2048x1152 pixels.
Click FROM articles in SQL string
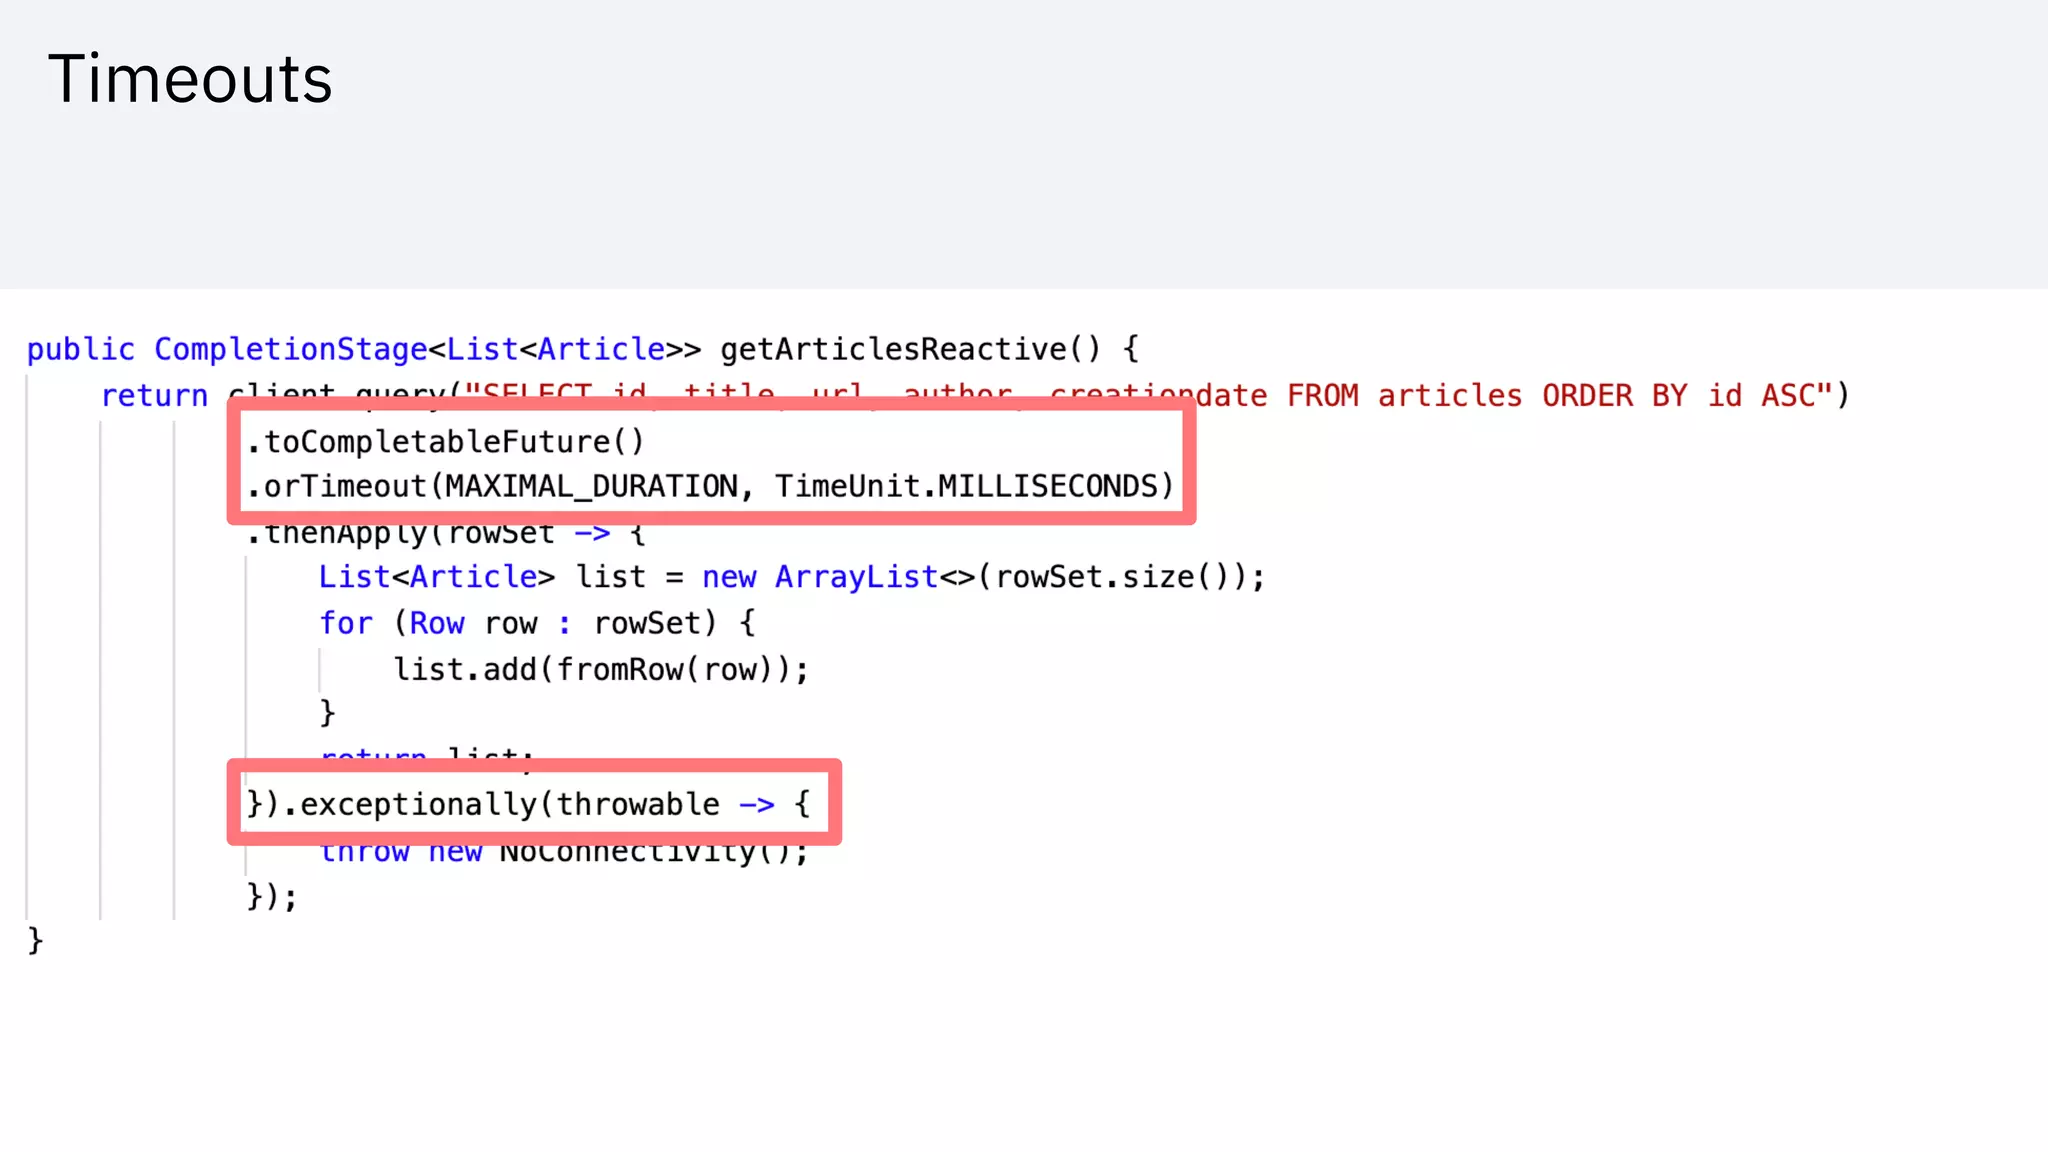click(1404, 395)
